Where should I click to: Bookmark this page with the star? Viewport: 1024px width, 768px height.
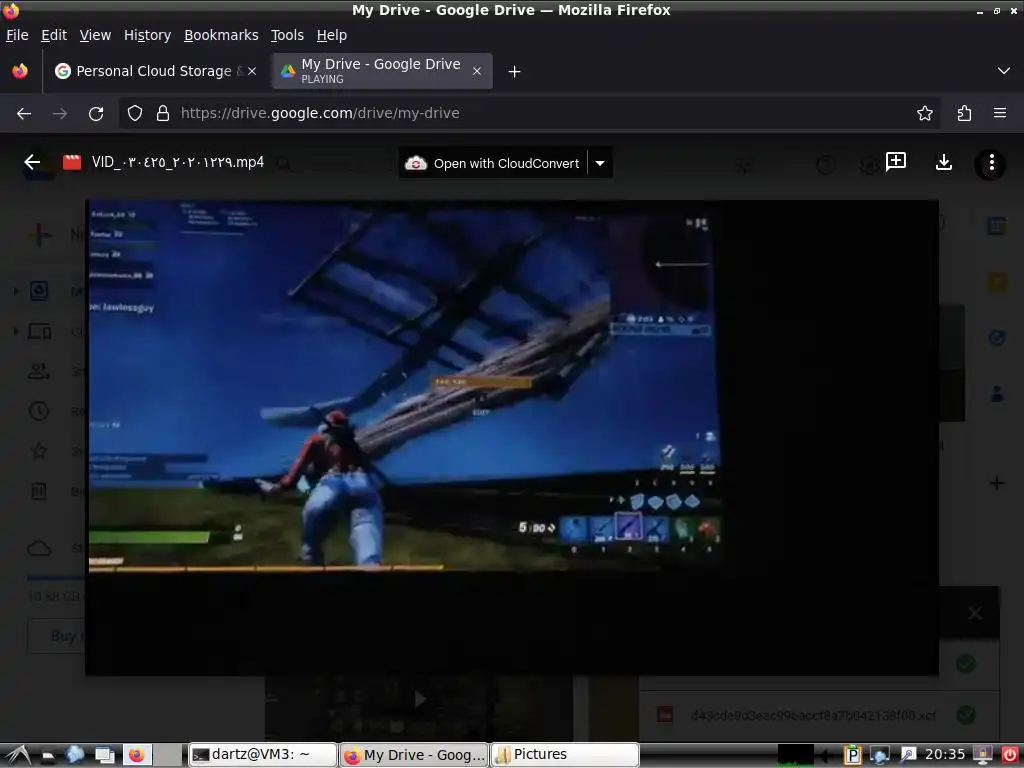[x=925, y=114]
